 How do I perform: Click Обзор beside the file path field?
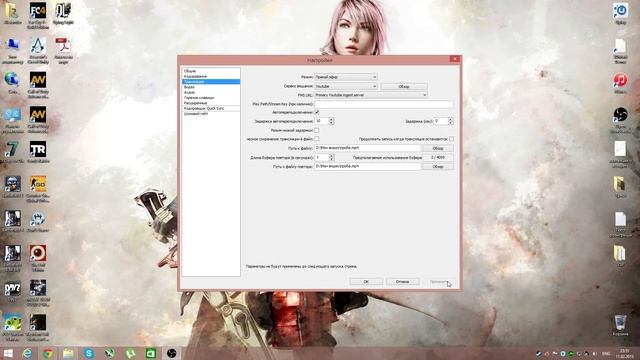tap(438, 148)
